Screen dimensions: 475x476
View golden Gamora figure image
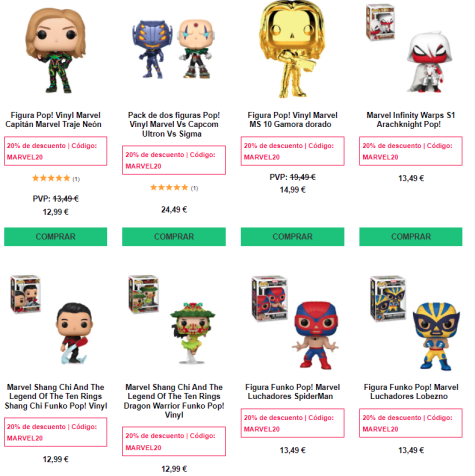click(x=292, y=49)
